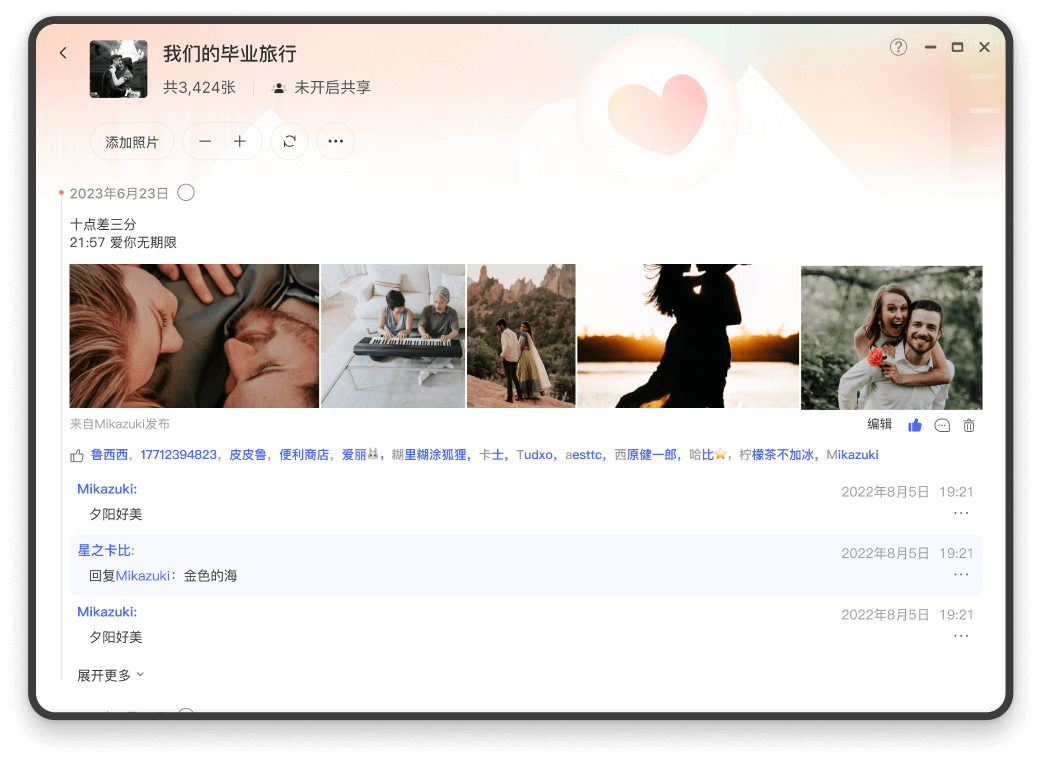Click the zoom in plus button
Screen dimensions: 1040x759
[240, 142]
